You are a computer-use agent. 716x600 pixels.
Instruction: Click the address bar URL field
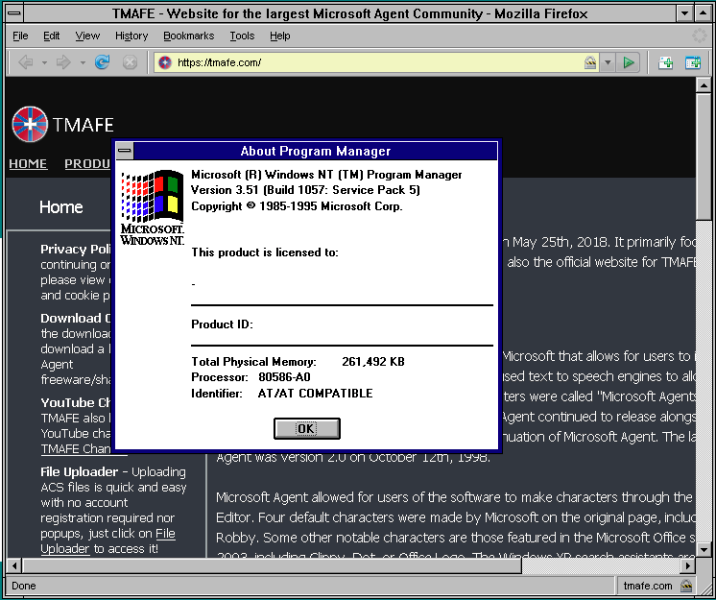click(x=377, y=62)
